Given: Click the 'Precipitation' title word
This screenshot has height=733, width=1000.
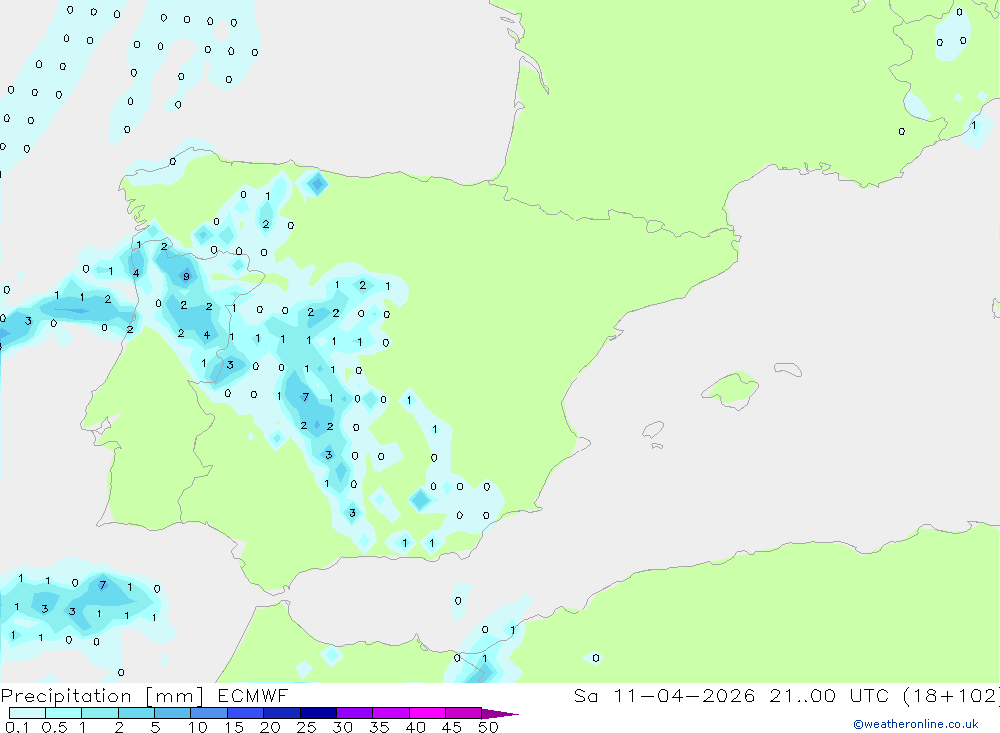Looking at the screenshot, I should 66,696.
